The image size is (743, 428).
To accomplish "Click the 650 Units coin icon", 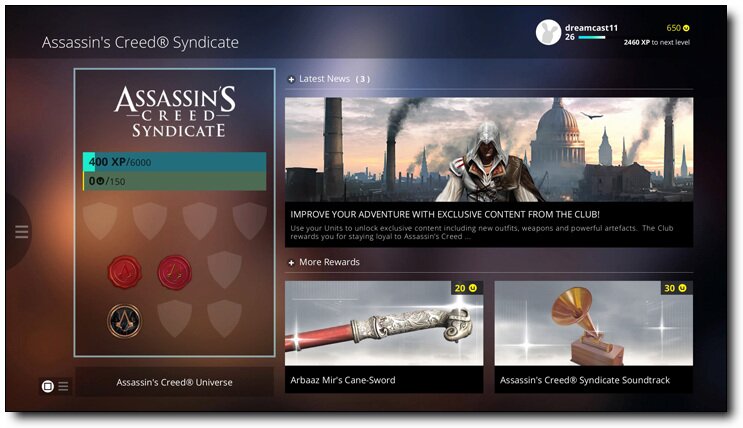I will (686, 28).
